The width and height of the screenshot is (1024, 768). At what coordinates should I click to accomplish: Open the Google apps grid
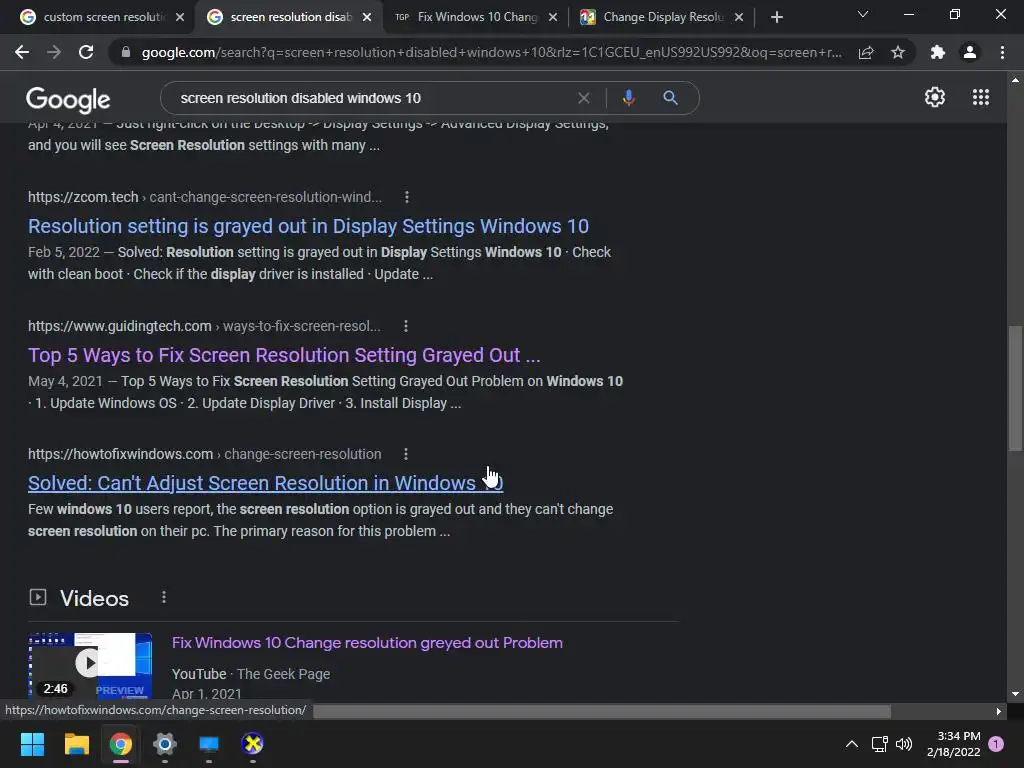click(x=980, y=97)
